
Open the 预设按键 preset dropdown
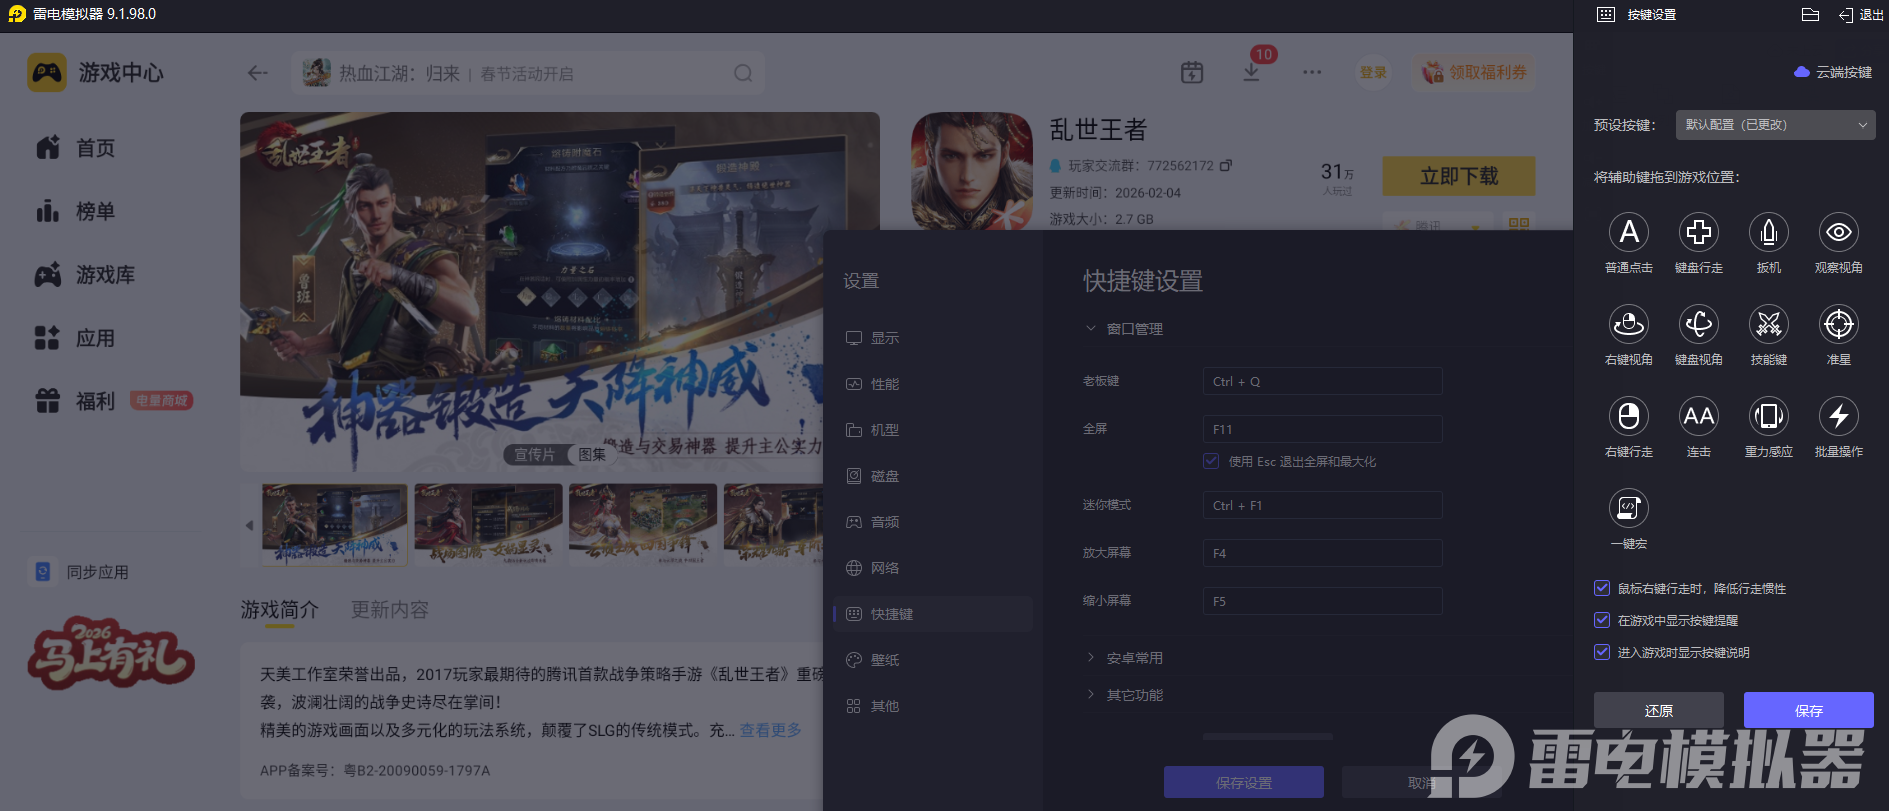[x=1775, y=125]
